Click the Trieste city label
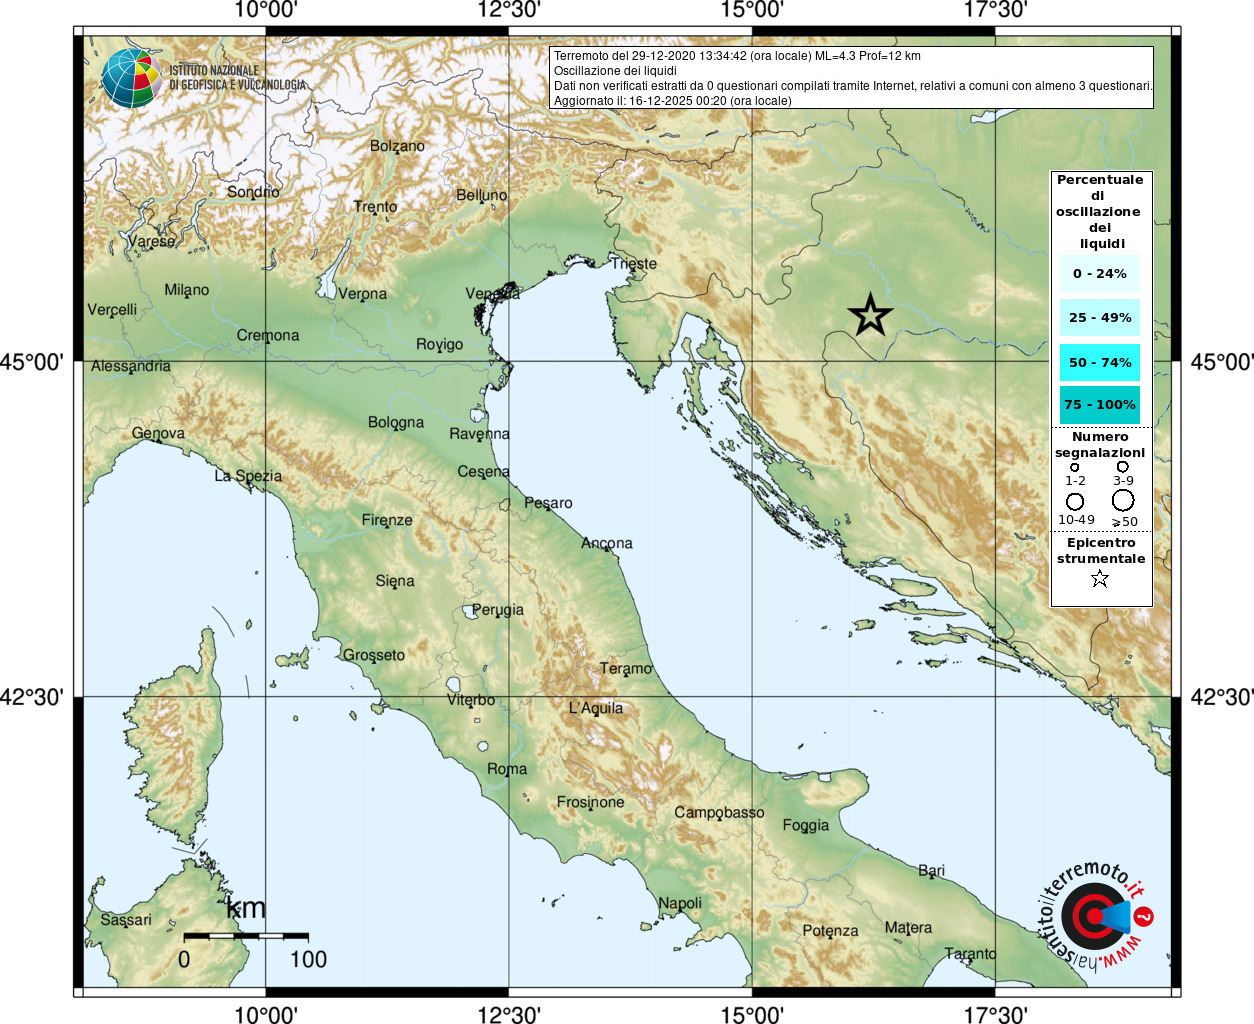Screen dimensions: 1254x1024 coord(634,264)
